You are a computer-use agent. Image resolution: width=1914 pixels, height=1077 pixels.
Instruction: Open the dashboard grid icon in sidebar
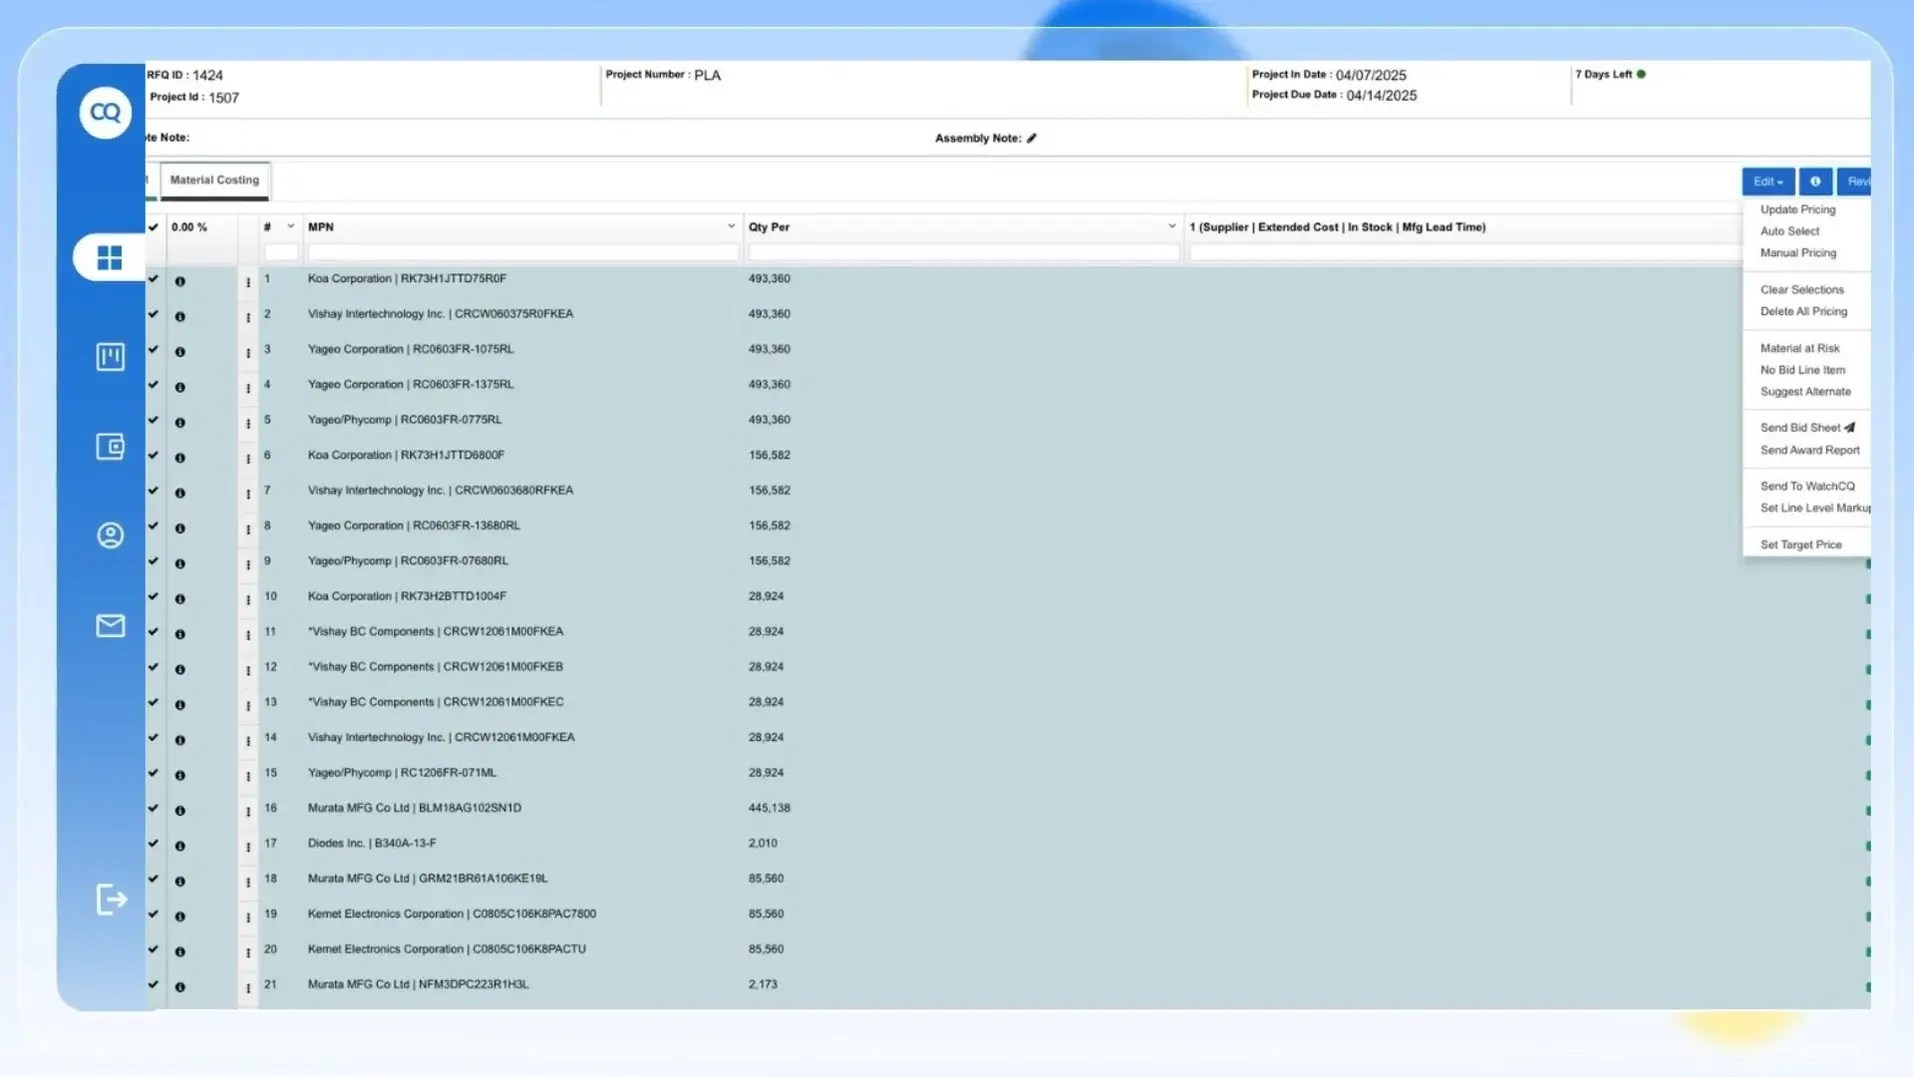click(109, 258)
